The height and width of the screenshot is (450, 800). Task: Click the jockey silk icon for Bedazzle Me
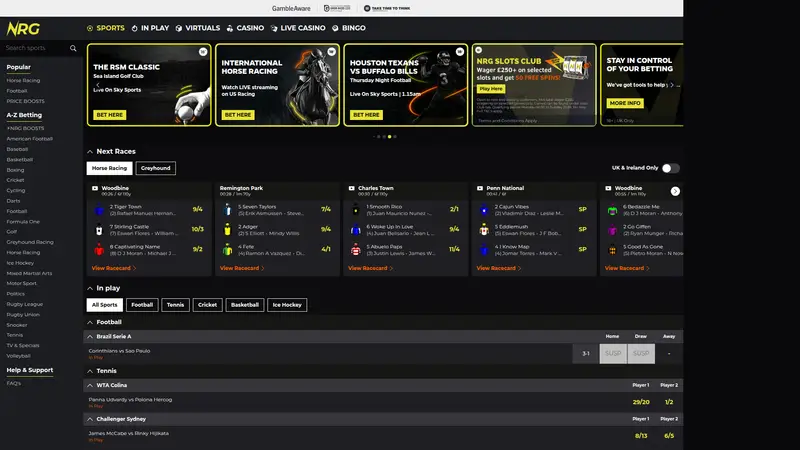(x=612, y=210)
